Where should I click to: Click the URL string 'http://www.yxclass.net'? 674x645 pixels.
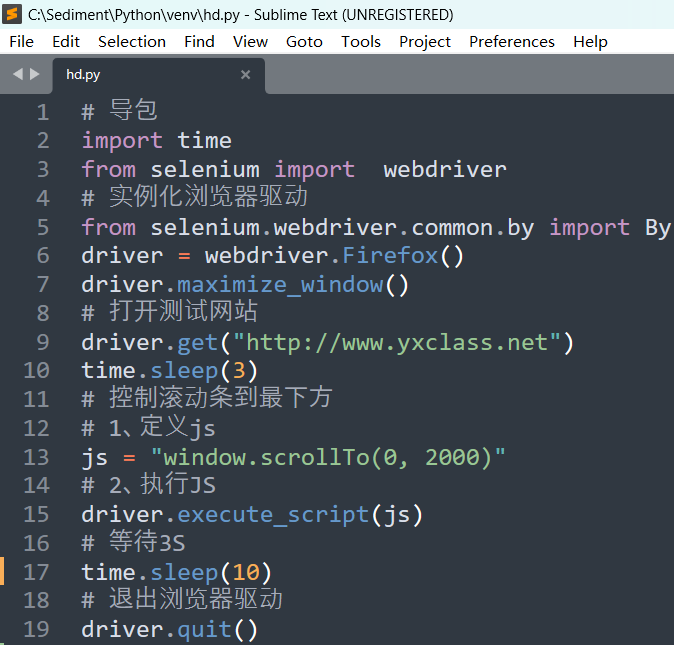pyautogui.click(x=397, y=343)
